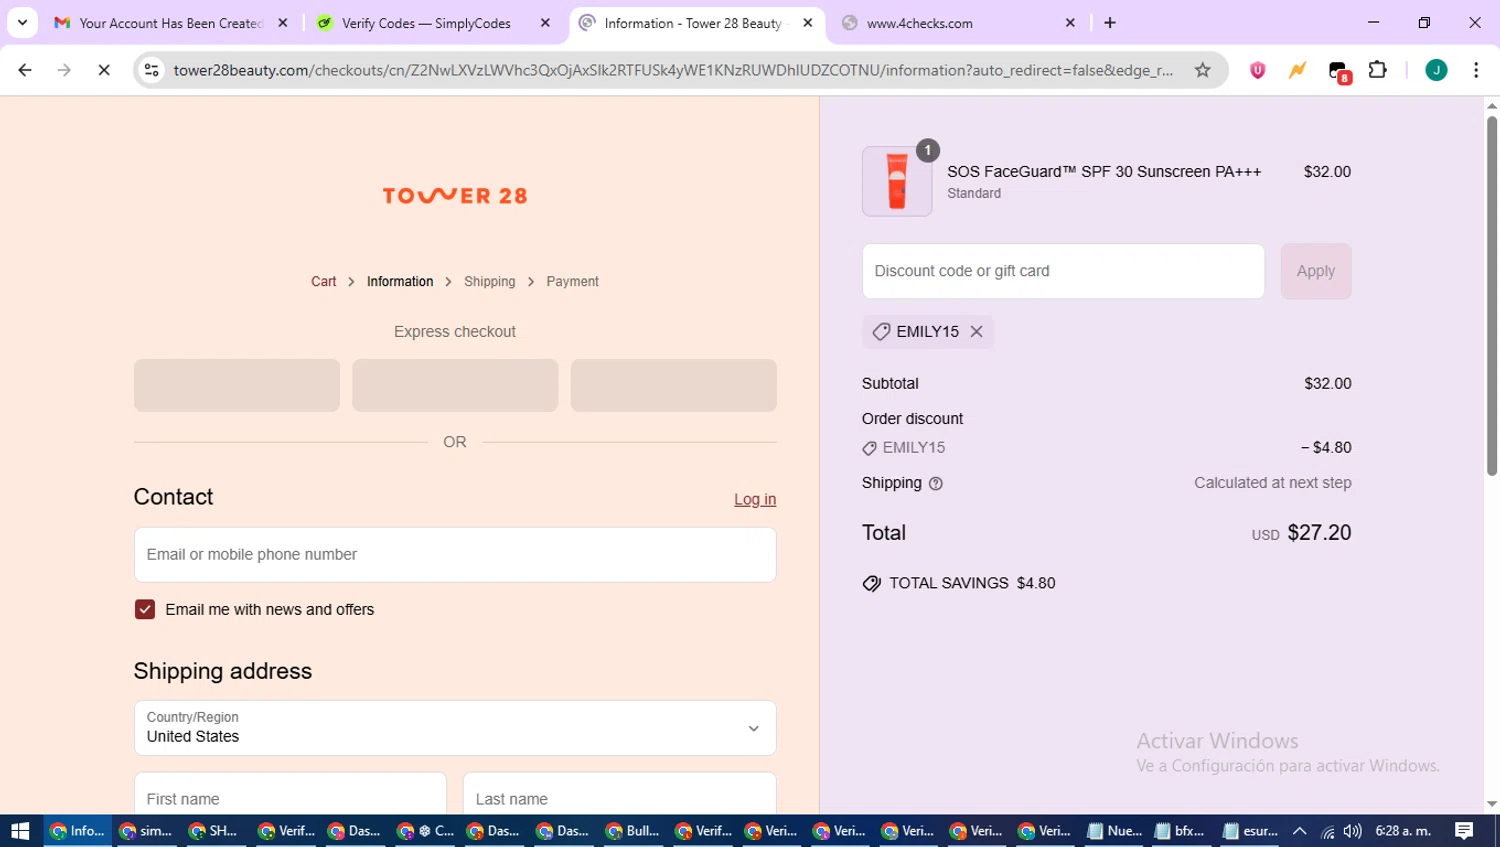Open Chrome three-dot menu
The image size is (1500, 847).
point(1476,70)
